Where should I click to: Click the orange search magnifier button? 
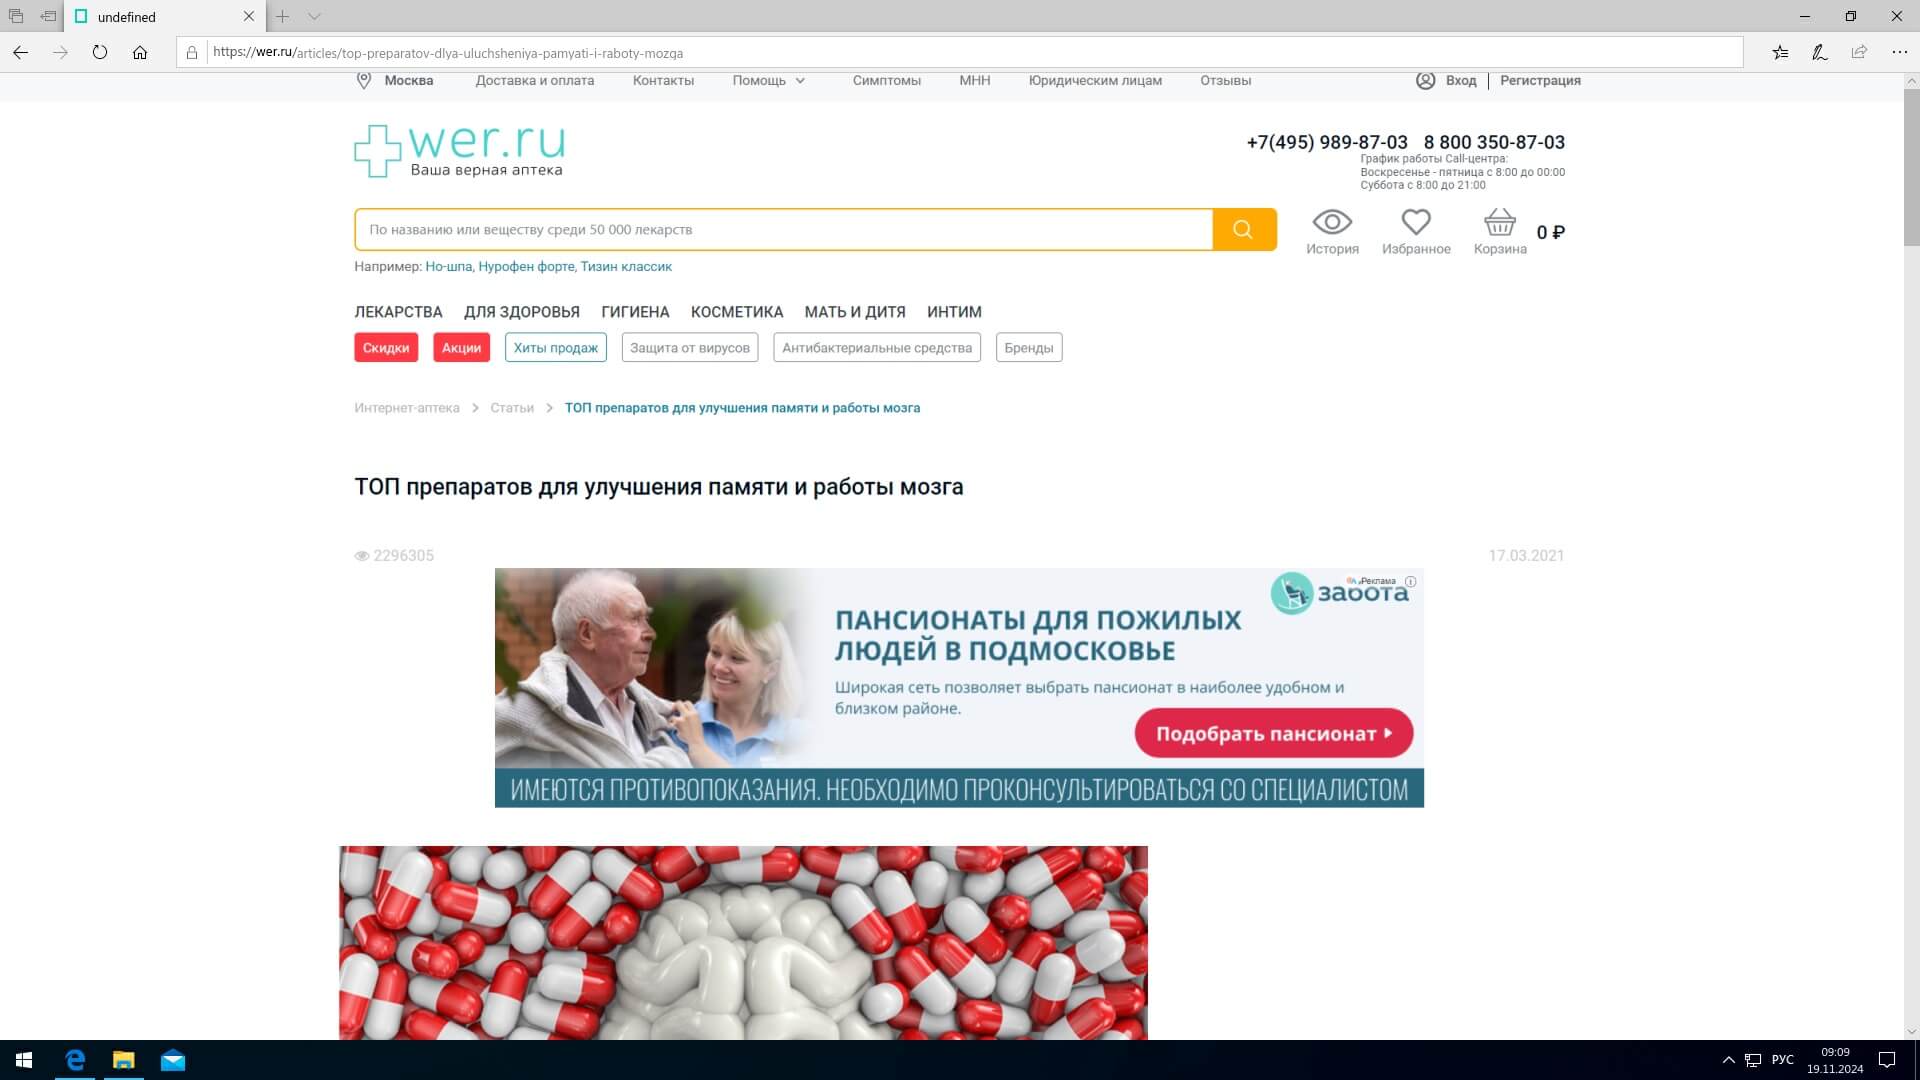pyautogui.click(x=1243, y=230)
